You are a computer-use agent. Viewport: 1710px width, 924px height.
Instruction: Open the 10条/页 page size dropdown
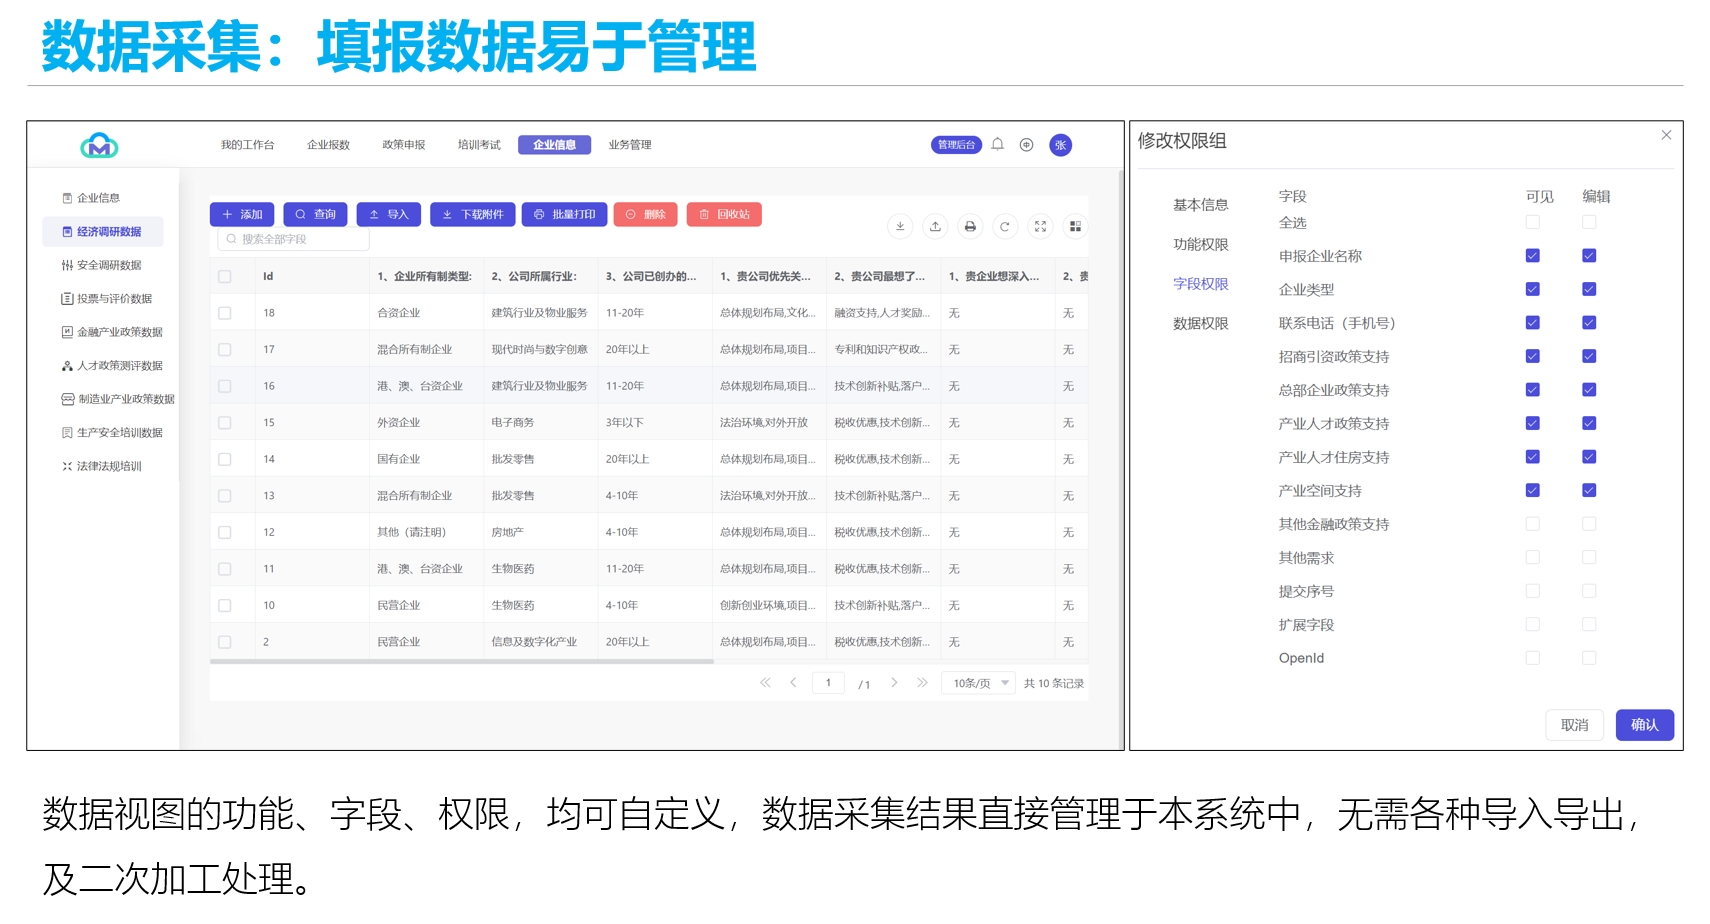point(979,683)
